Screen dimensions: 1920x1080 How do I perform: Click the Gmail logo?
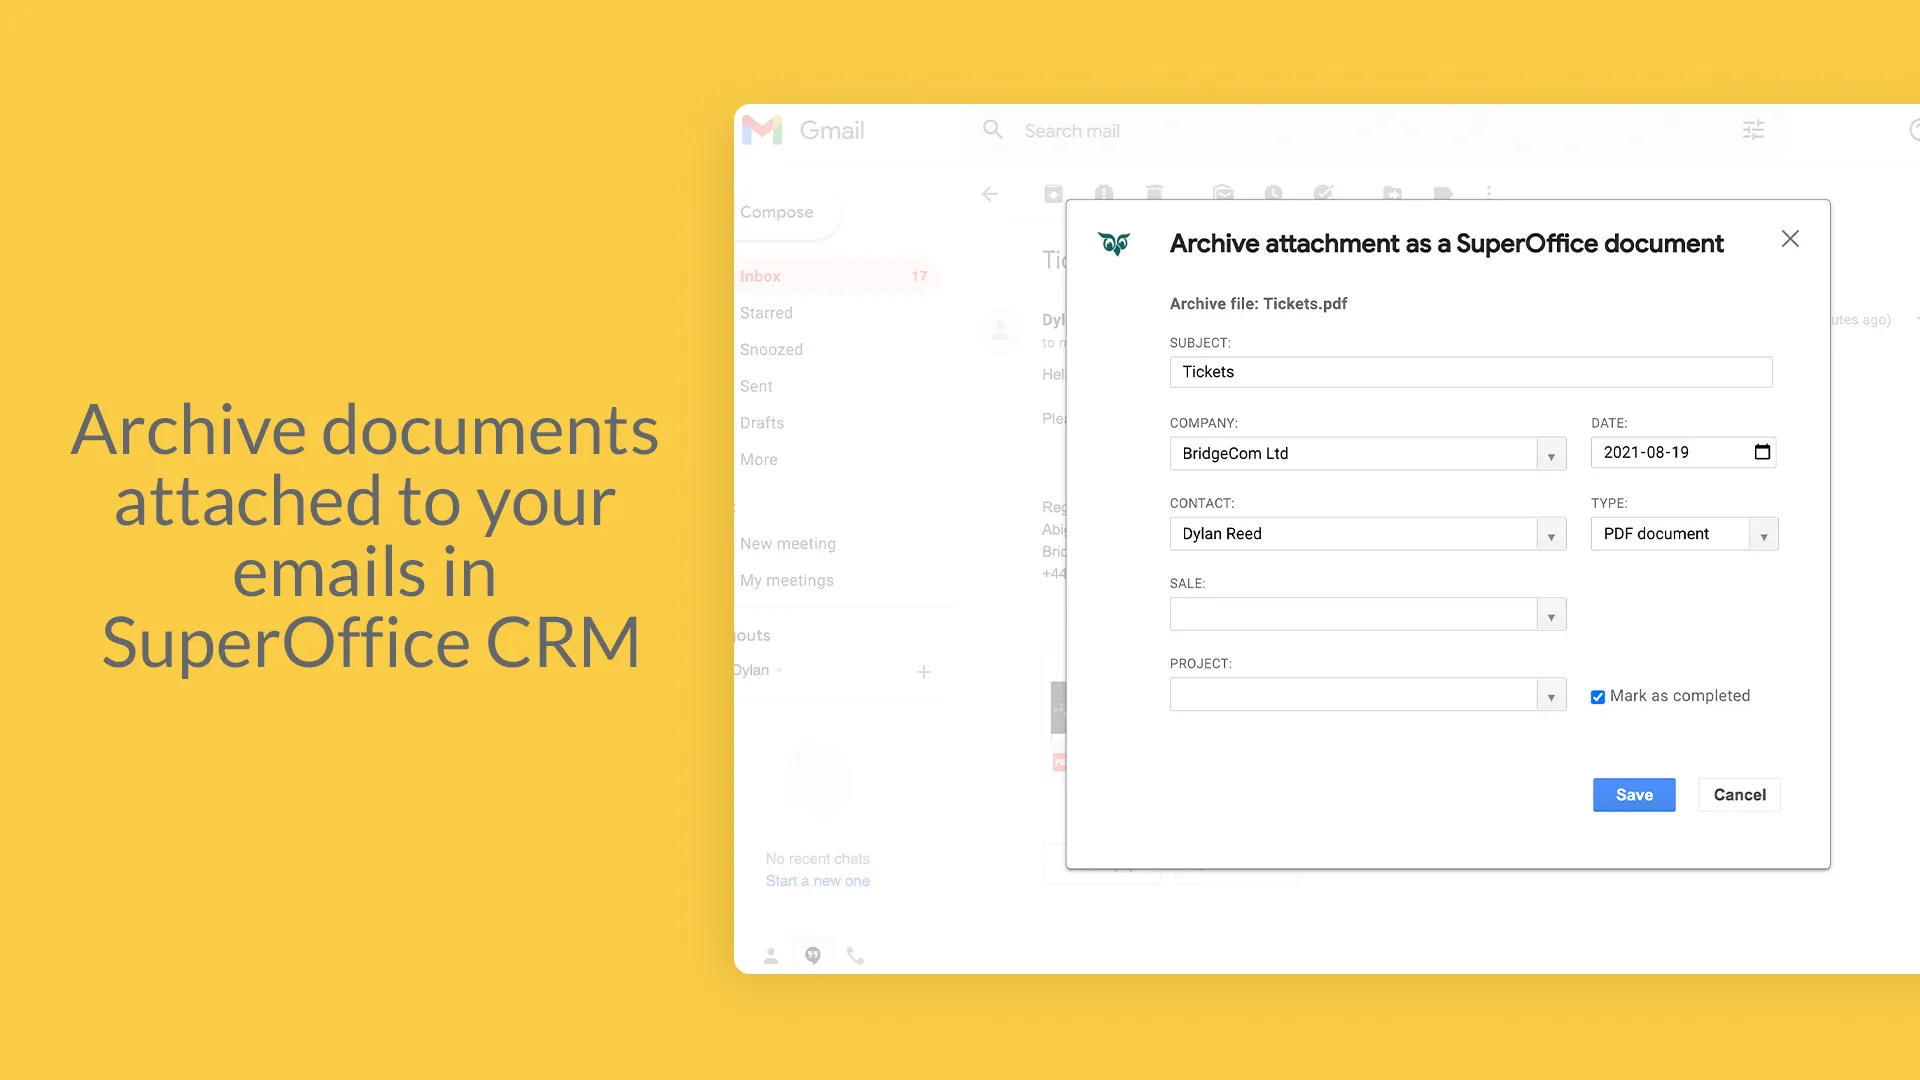pos(763,131)
